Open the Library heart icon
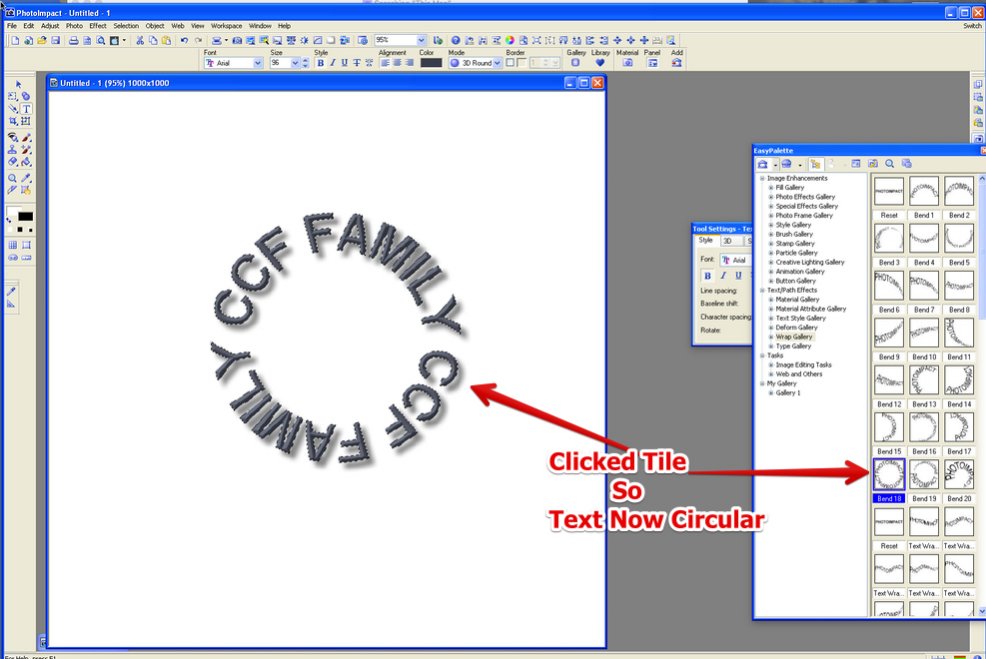The height and width of the screenshot is (659, 986). click(600, 63)
